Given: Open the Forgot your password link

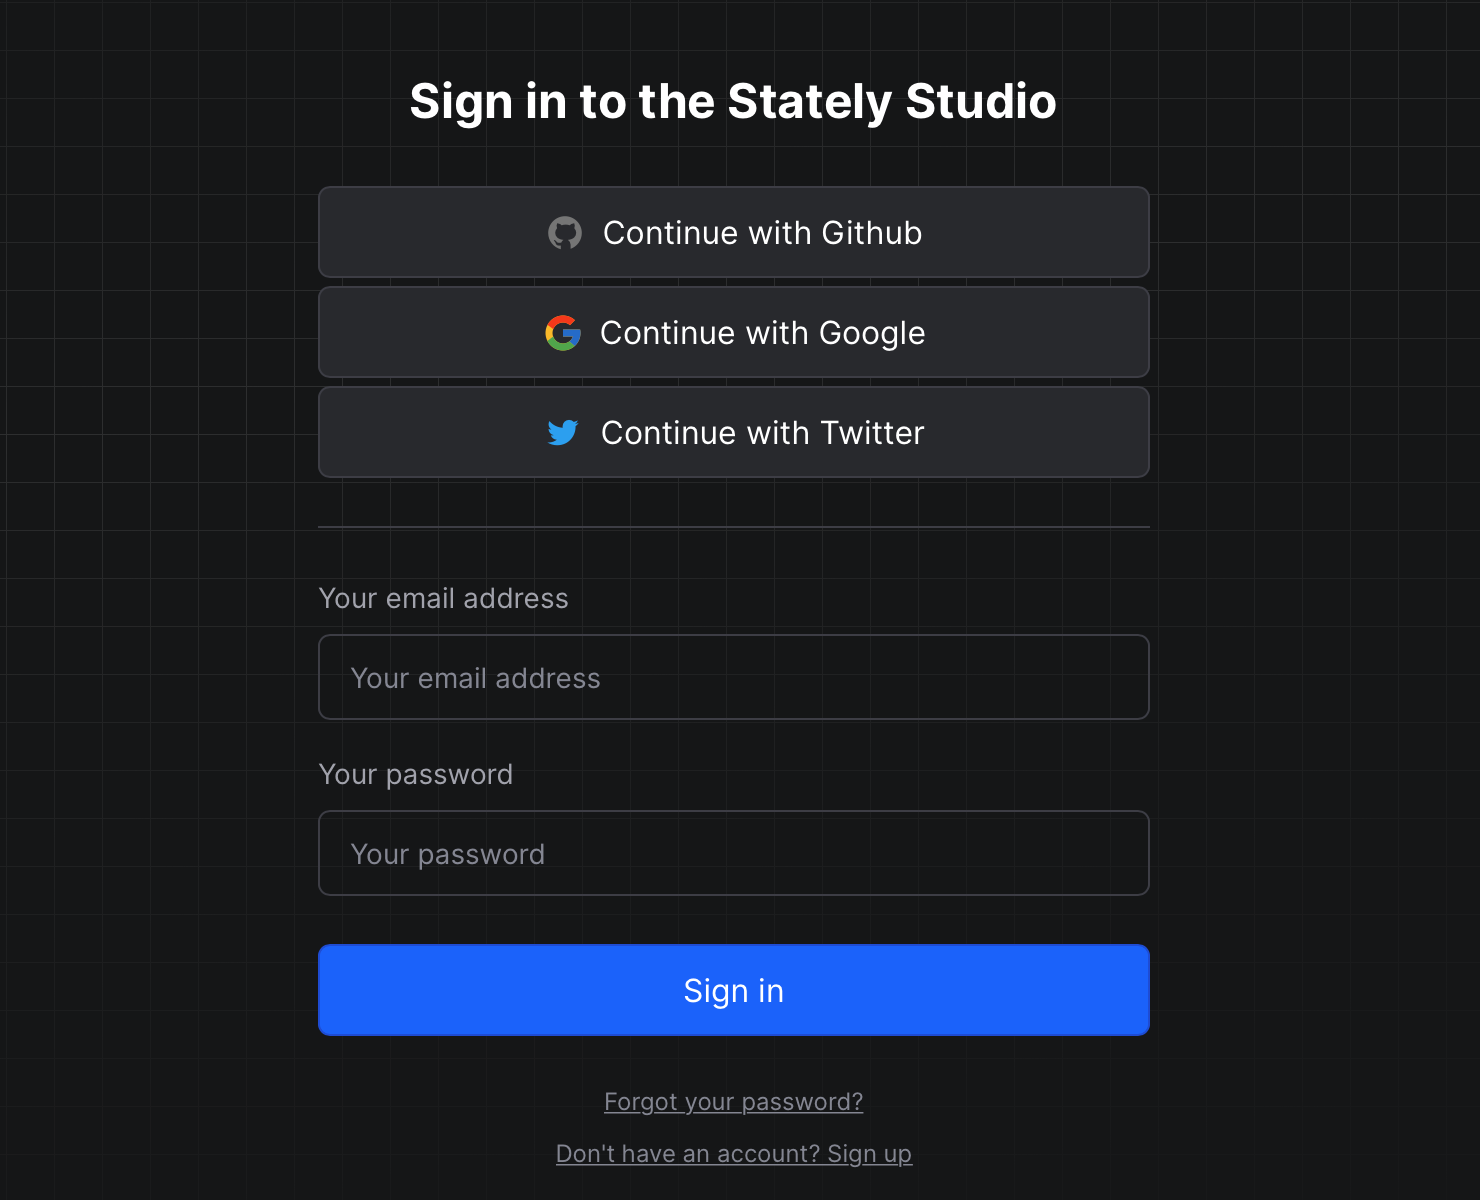Looking at the screenshot, I should pyautogui.click(x=733, y=1101).
